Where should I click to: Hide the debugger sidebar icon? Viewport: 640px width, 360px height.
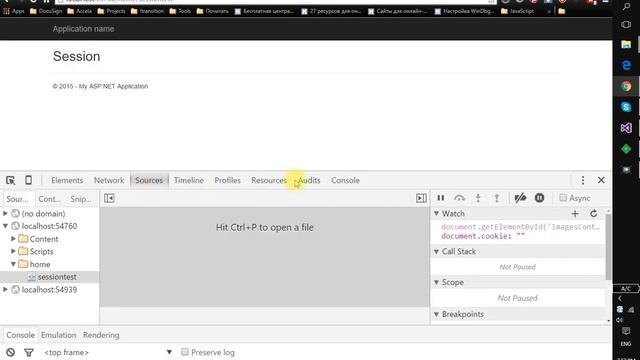click(421, 198)
